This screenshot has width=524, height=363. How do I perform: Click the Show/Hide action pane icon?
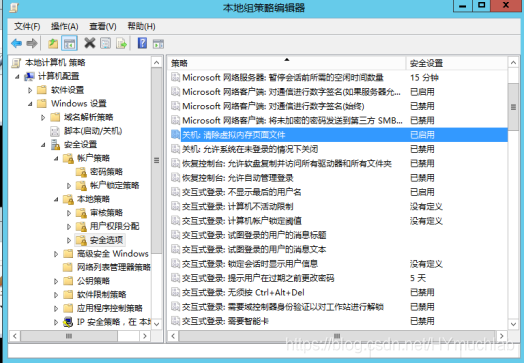pyautogui.click(x=158, y=43)
